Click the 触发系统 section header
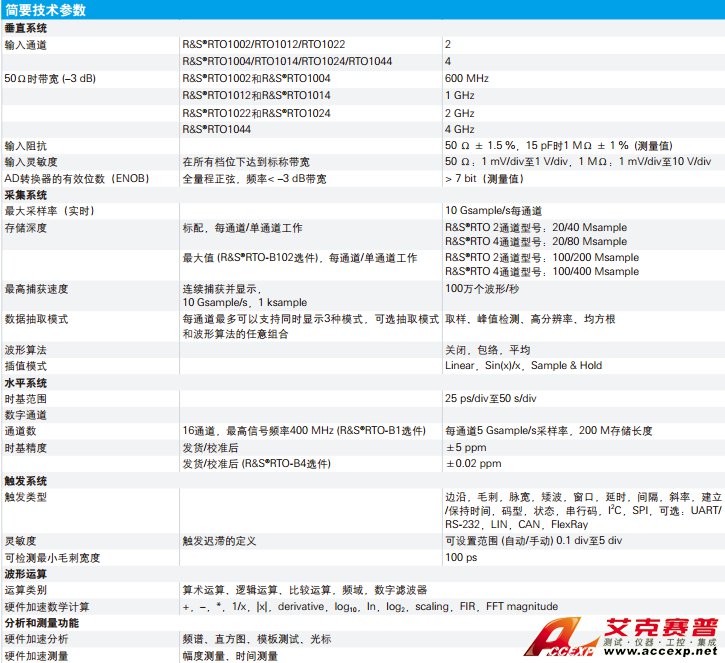 pyautogui.click(x=26, y=481)
